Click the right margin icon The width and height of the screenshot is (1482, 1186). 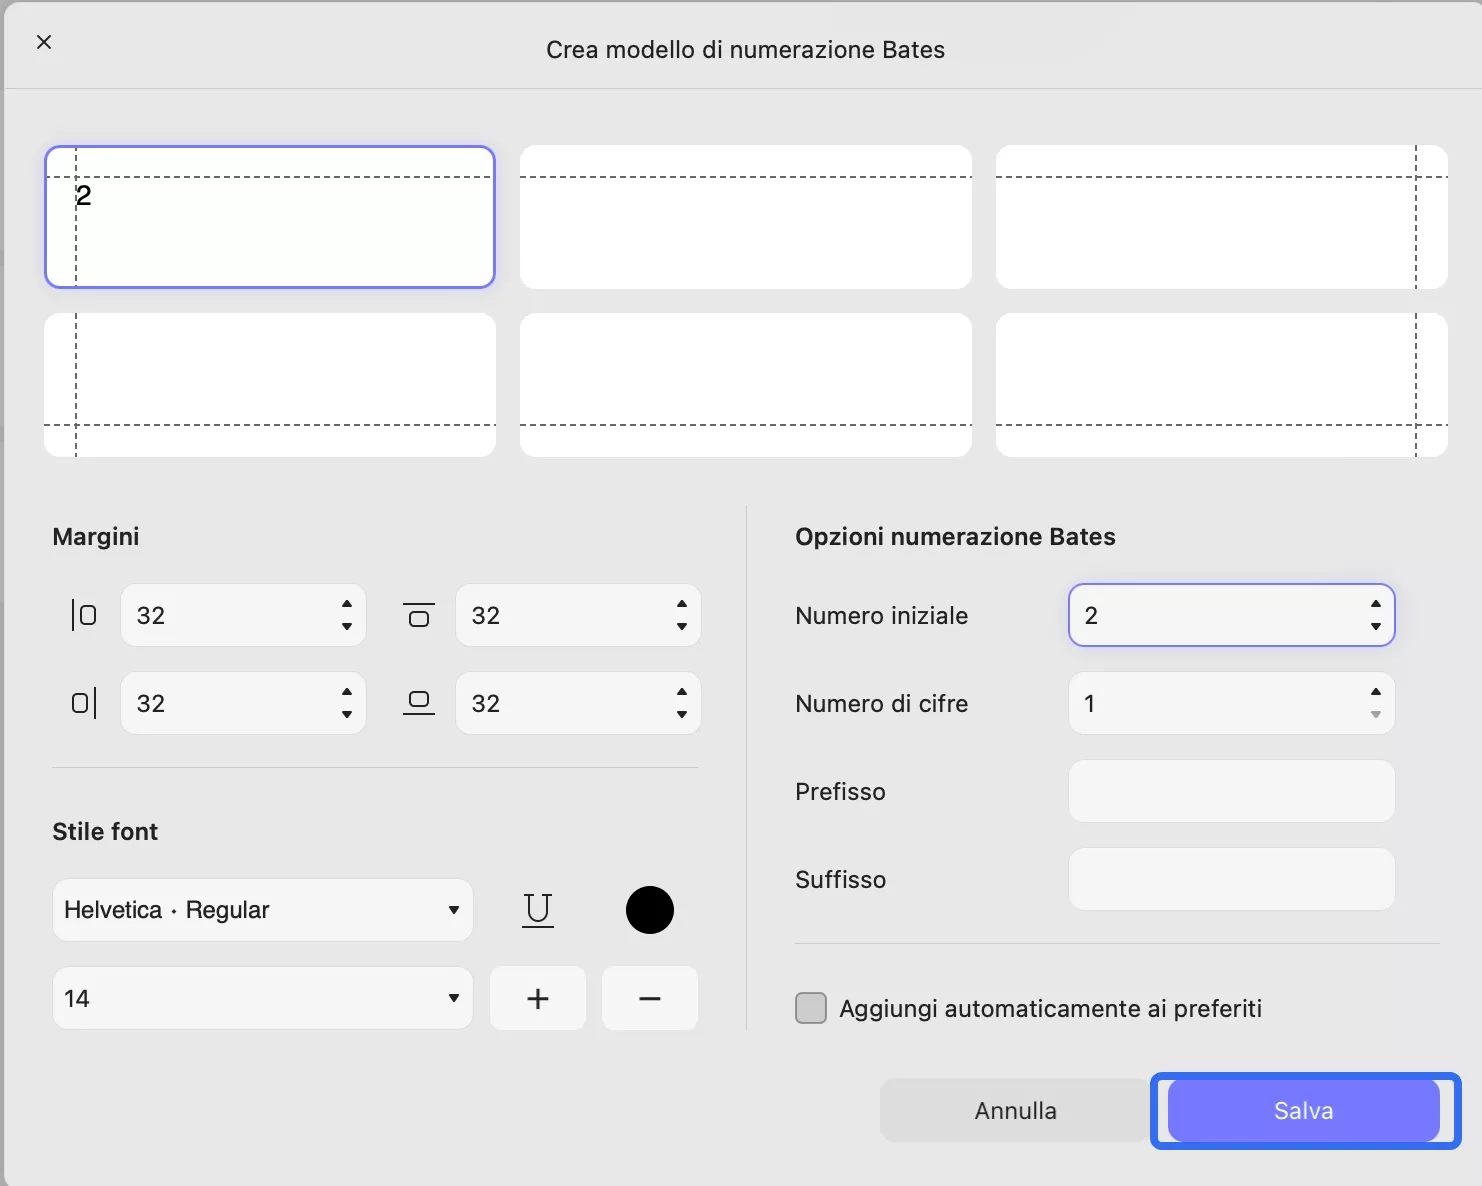coord(84,703)
